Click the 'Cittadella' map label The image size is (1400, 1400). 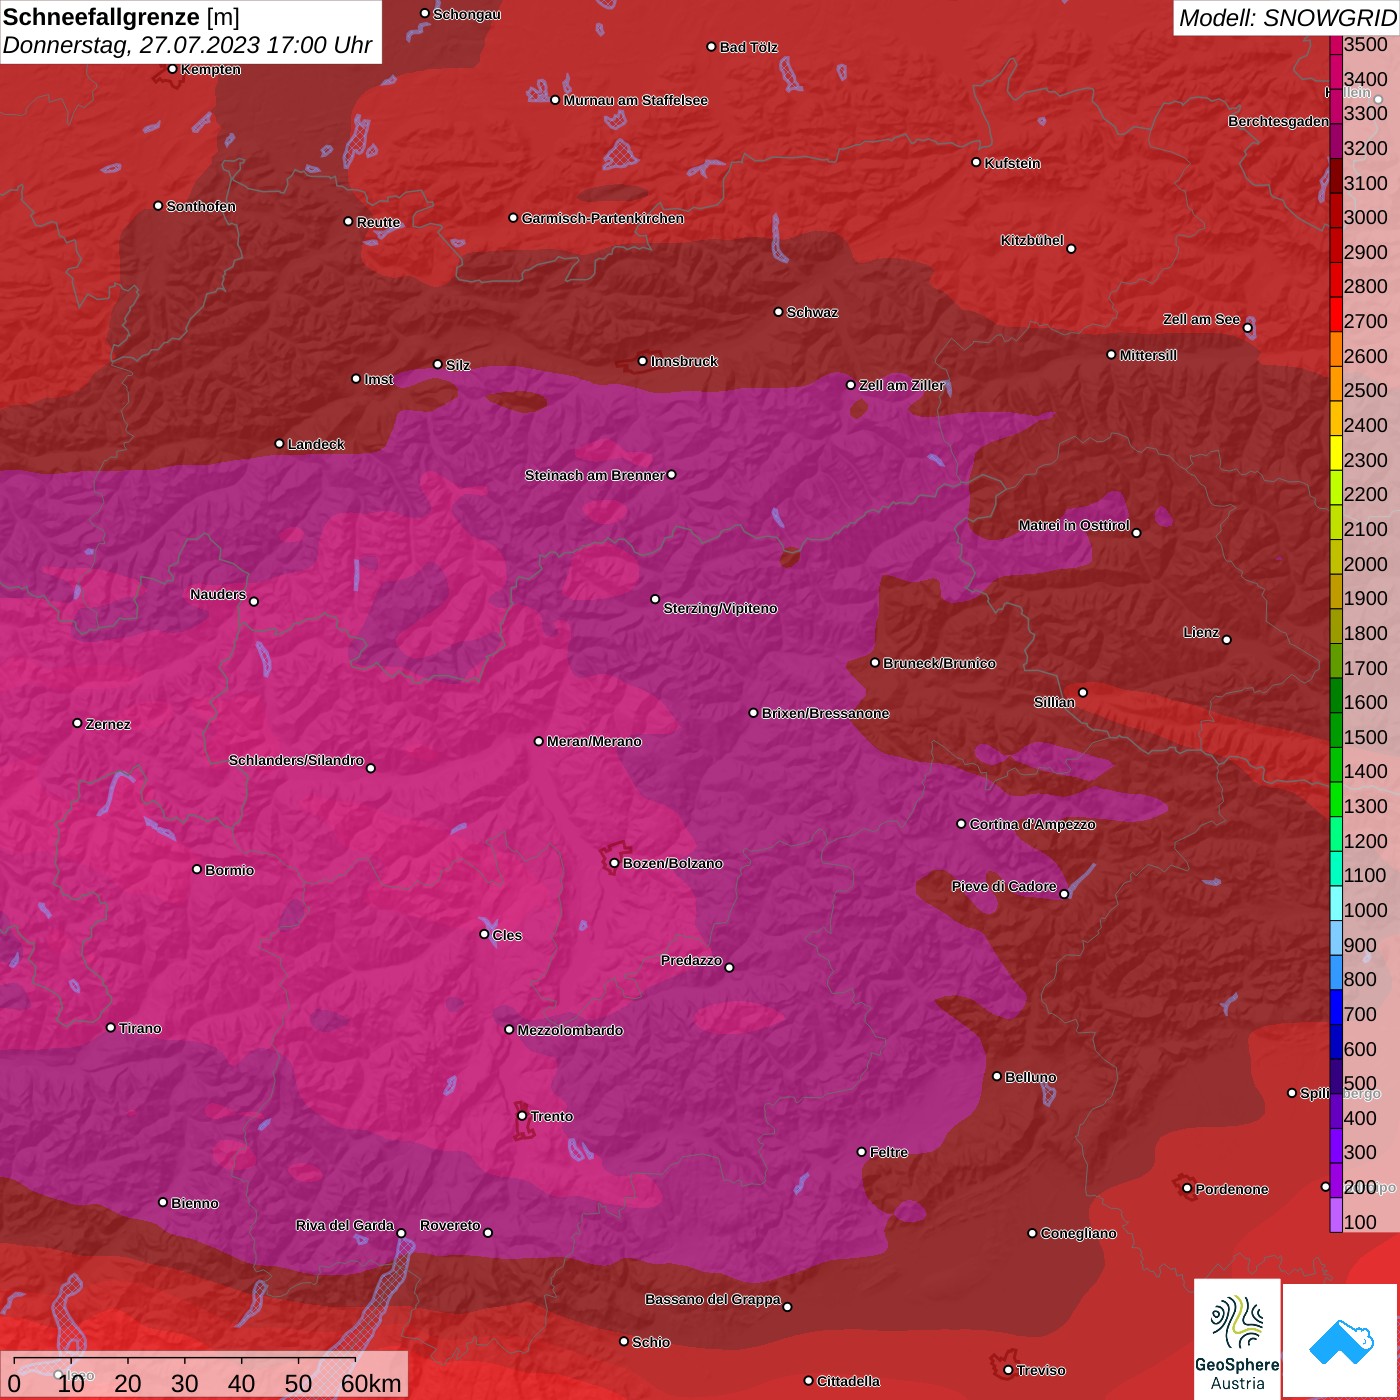pyautogui.click(x=849, y=1381)
